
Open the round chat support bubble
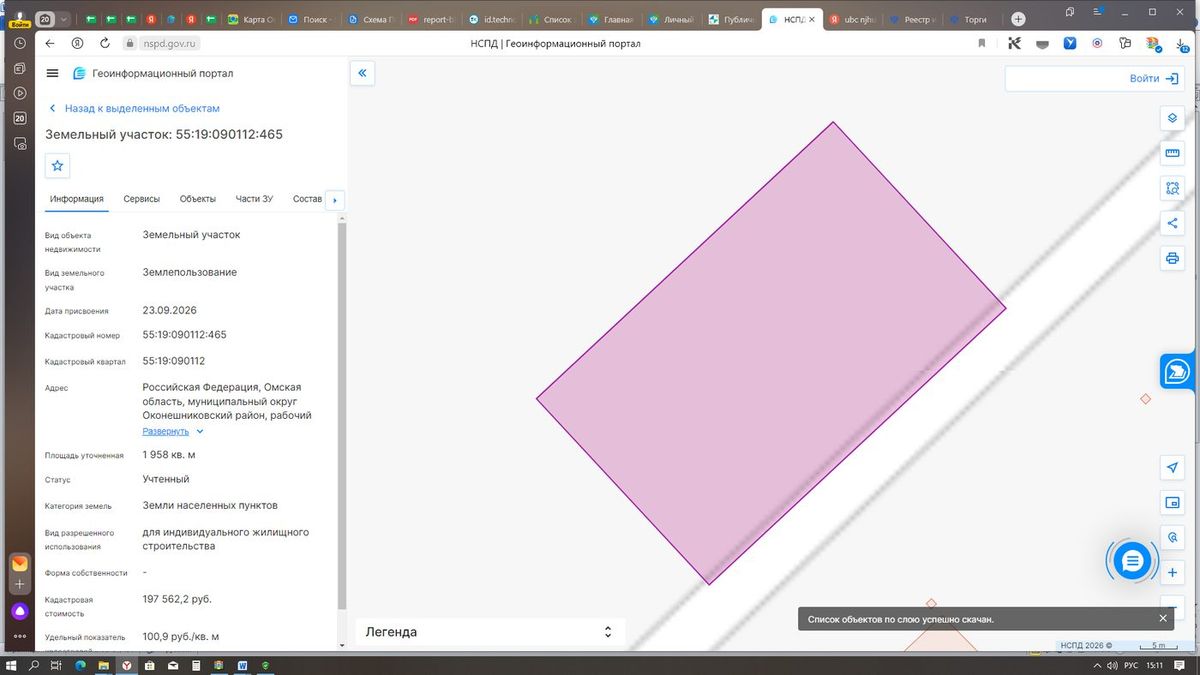pyautogui.click(x=1132, y=562)
